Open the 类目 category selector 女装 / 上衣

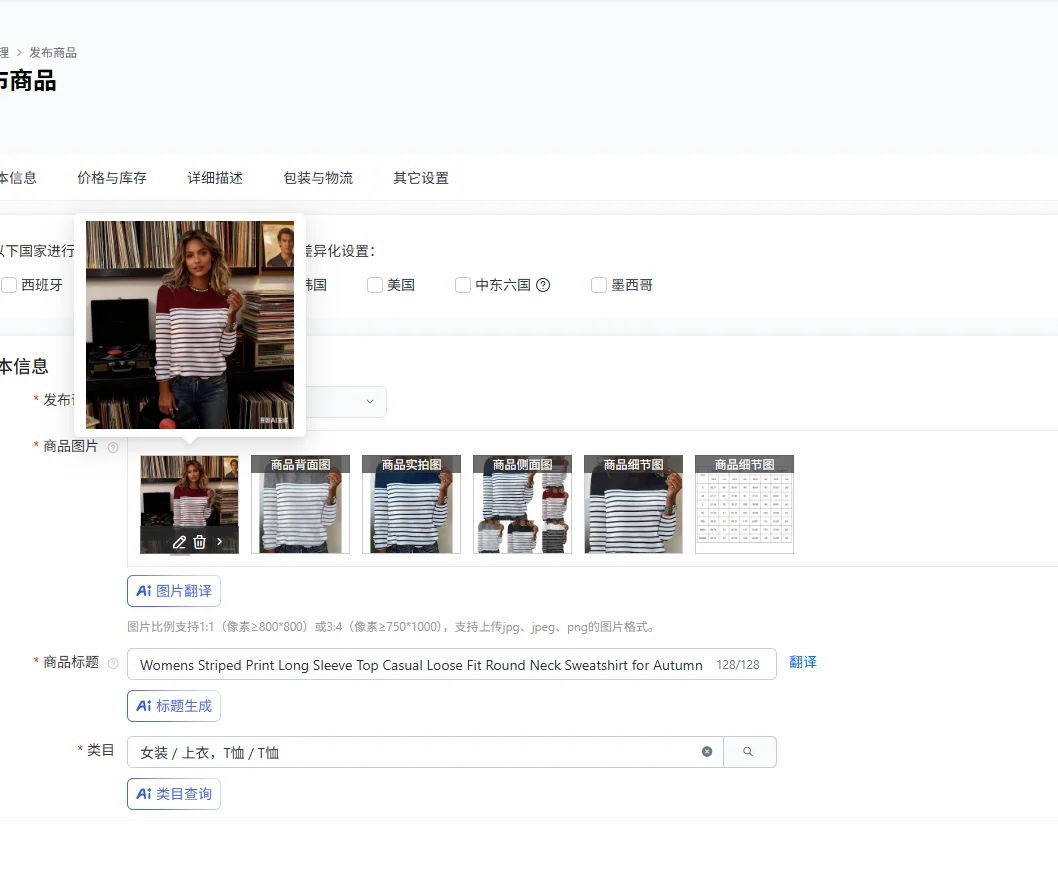(410, 752)
